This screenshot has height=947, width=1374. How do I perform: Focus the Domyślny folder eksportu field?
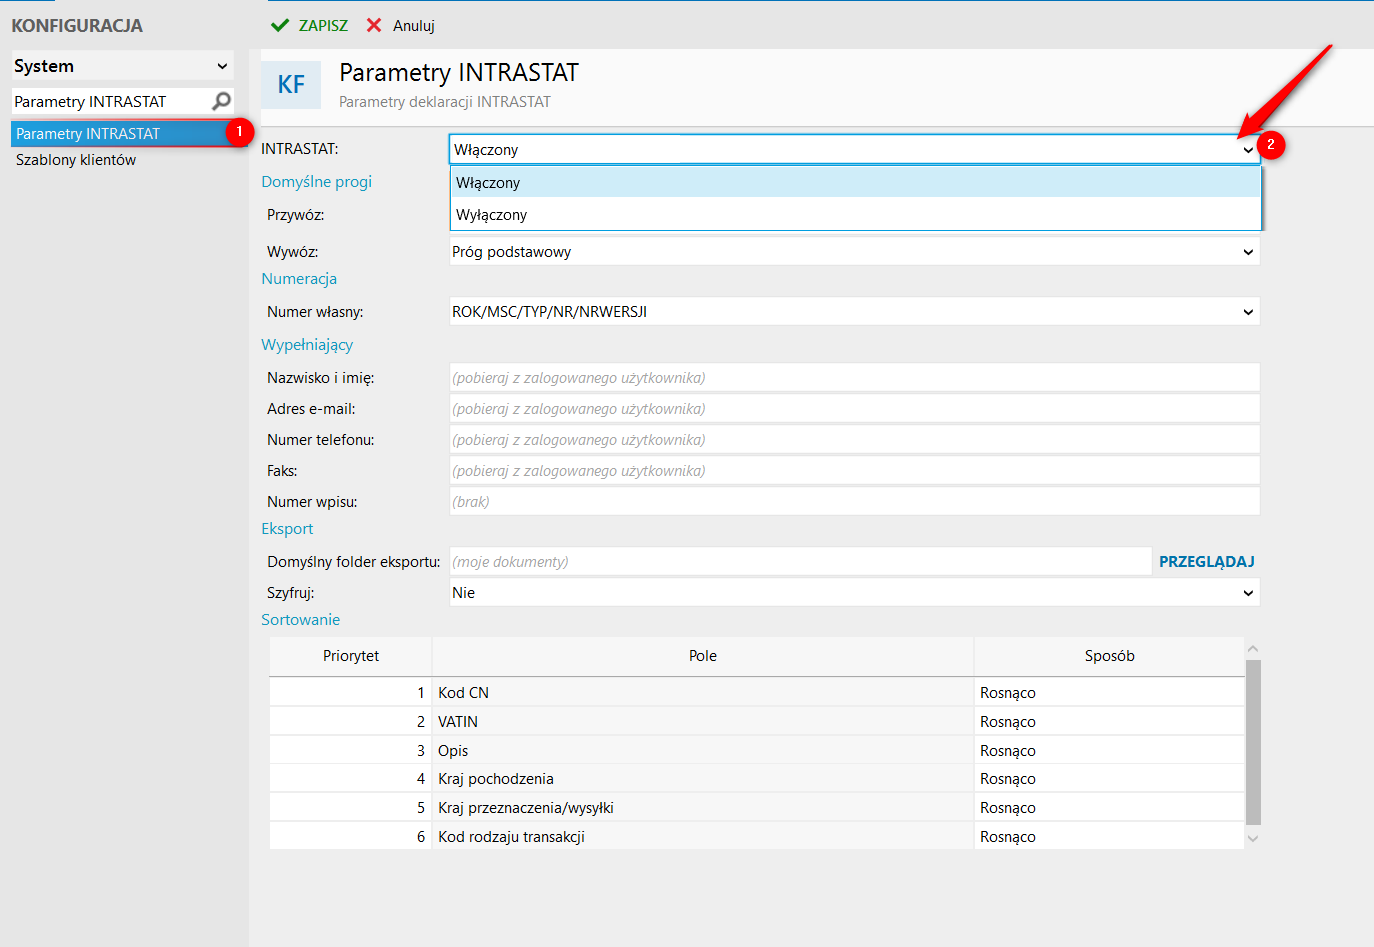800,562
